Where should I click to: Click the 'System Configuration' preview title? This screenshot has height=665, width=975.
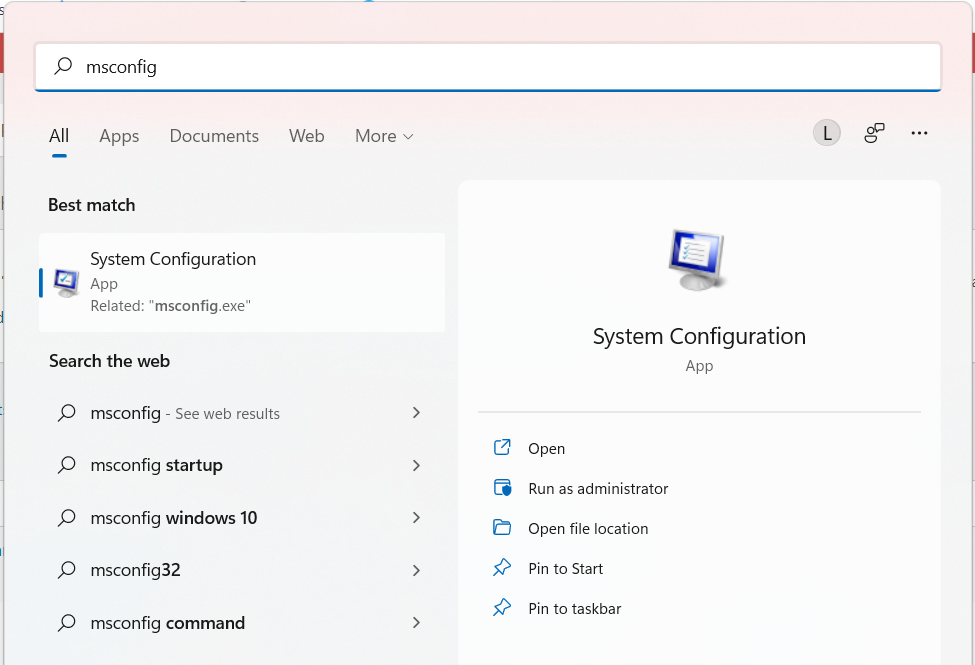tap(699, 337)
